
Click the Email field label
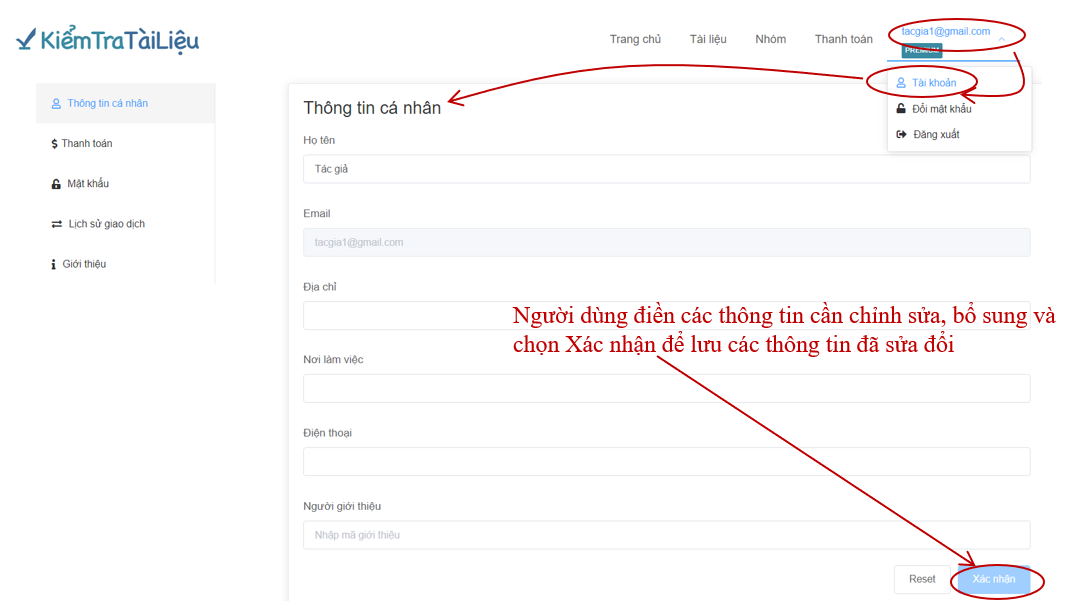pos(317,214)
